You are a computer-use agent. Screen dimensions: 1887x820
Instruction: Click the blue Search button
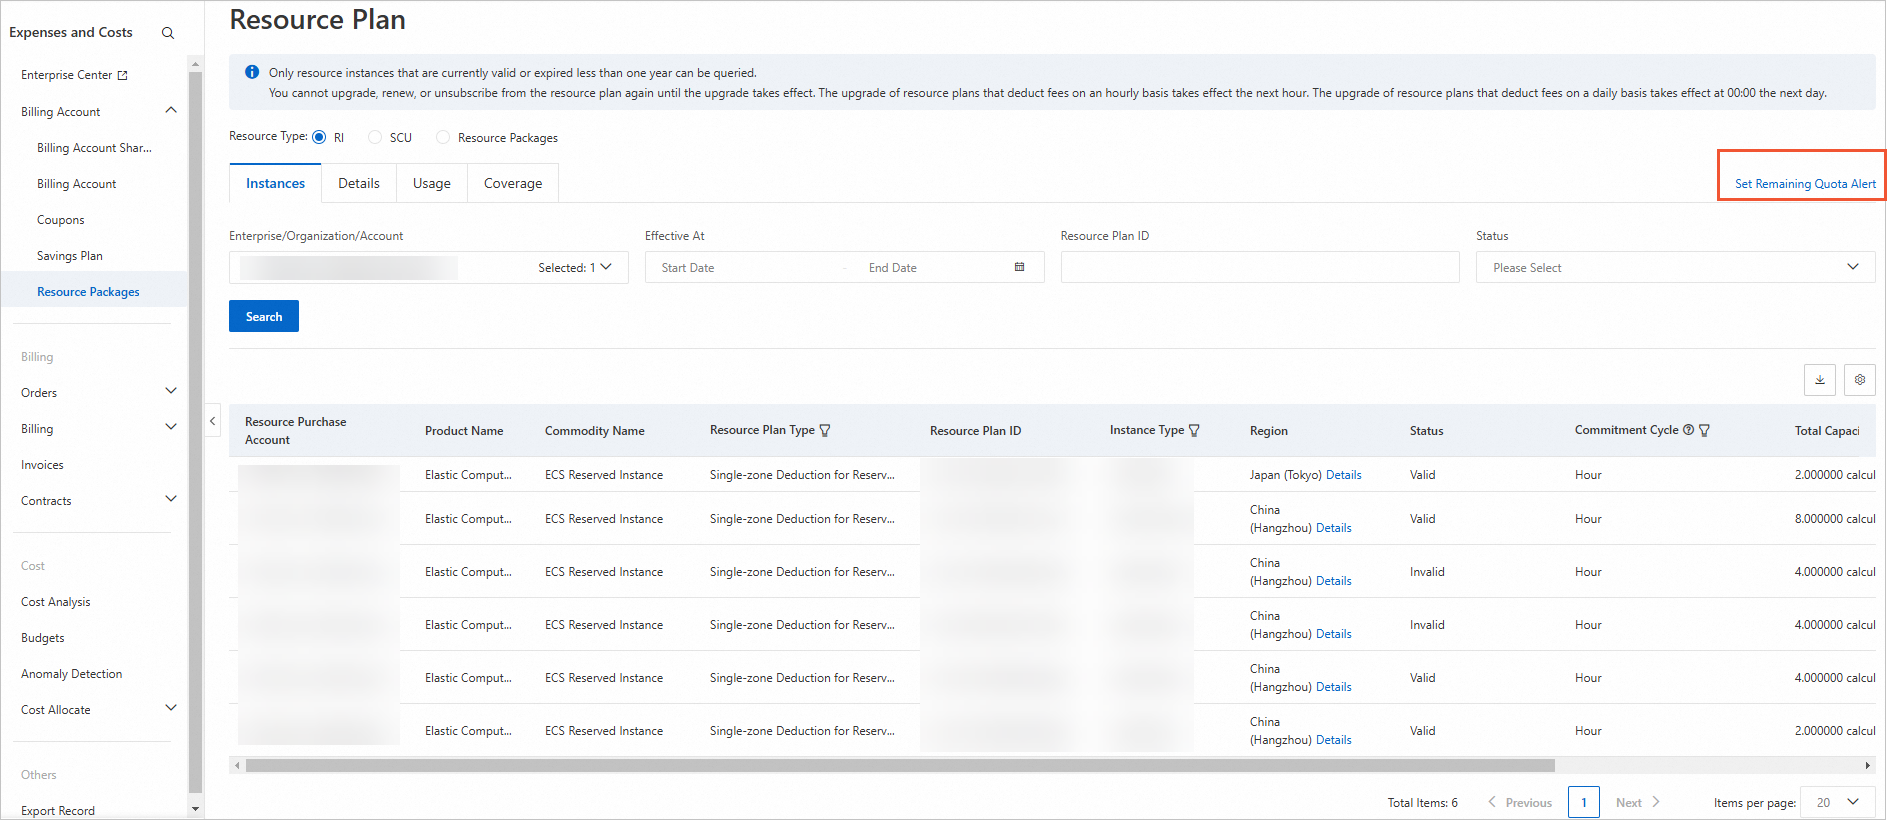264,316
